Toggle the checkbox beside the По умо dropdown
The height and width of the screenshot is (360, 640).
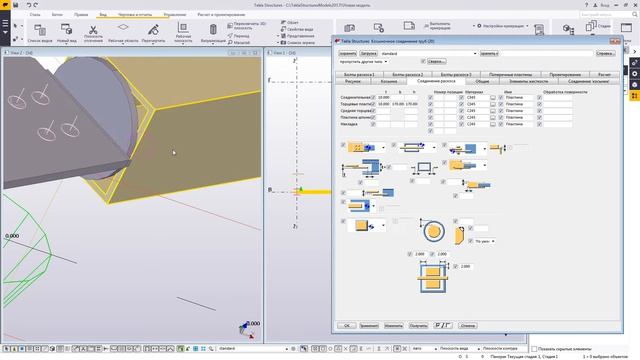(470, 241)
